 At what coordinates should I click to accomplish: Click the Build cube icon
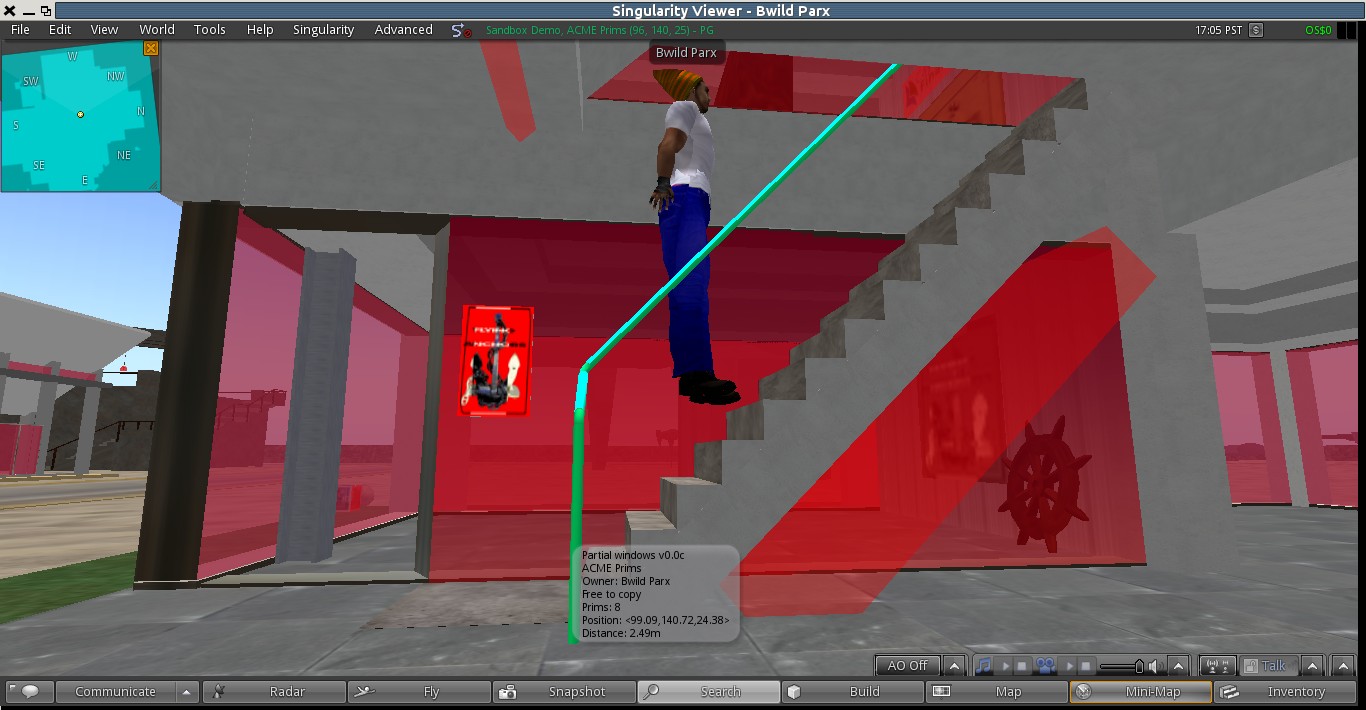click(x=794, y=691)
